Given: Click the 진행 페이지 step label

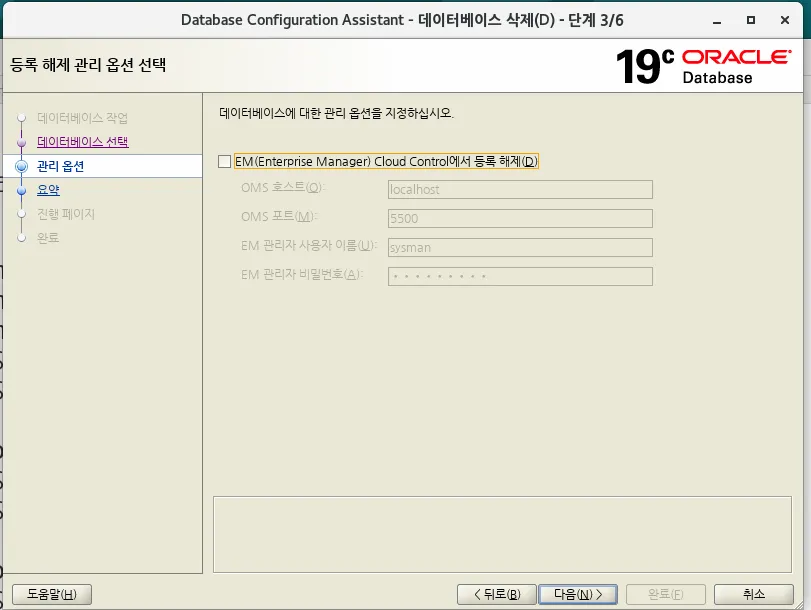Looking at the screenshot, I should 66,214.
